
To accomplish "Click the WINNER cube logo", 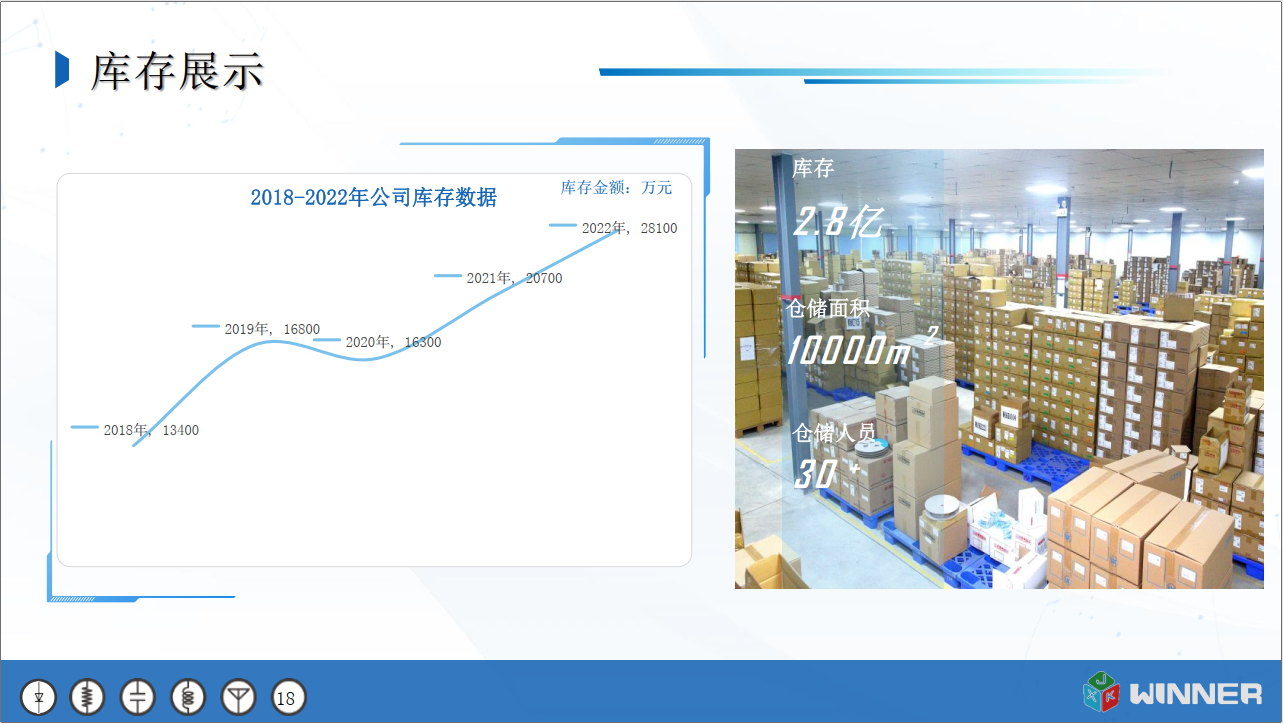I will click(1103, 692).
